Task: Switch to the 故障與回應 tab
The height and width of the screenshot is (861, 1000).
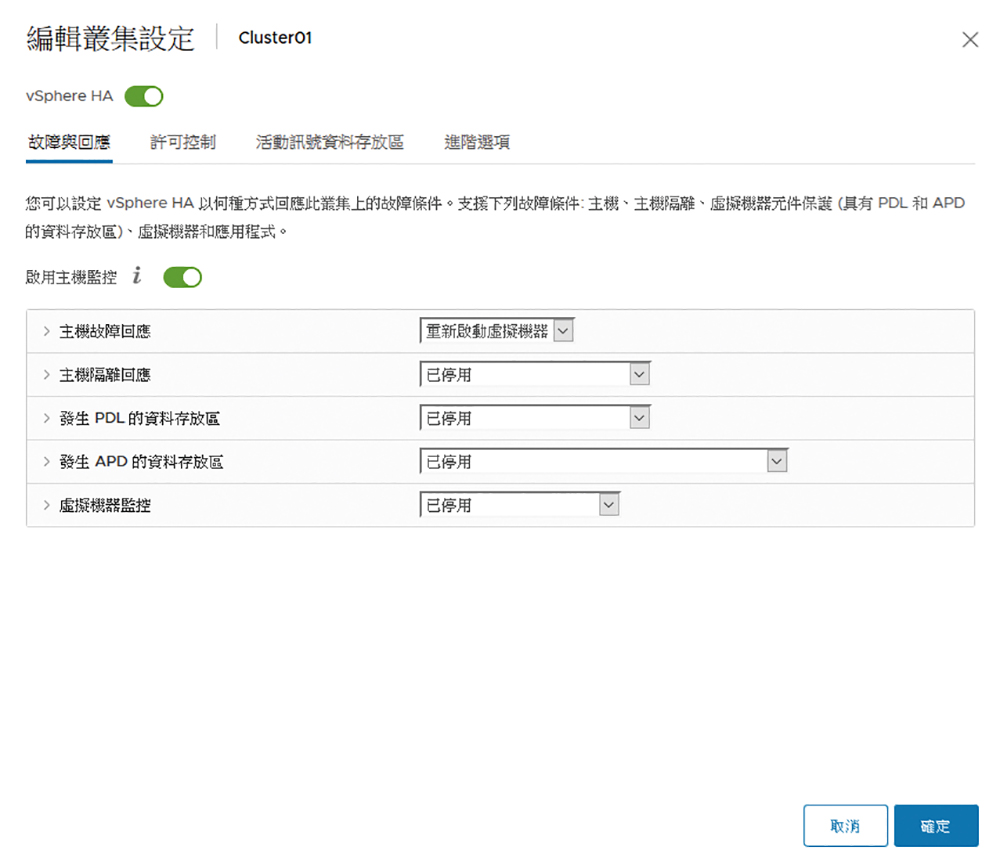Action: [x=69, y=142]
